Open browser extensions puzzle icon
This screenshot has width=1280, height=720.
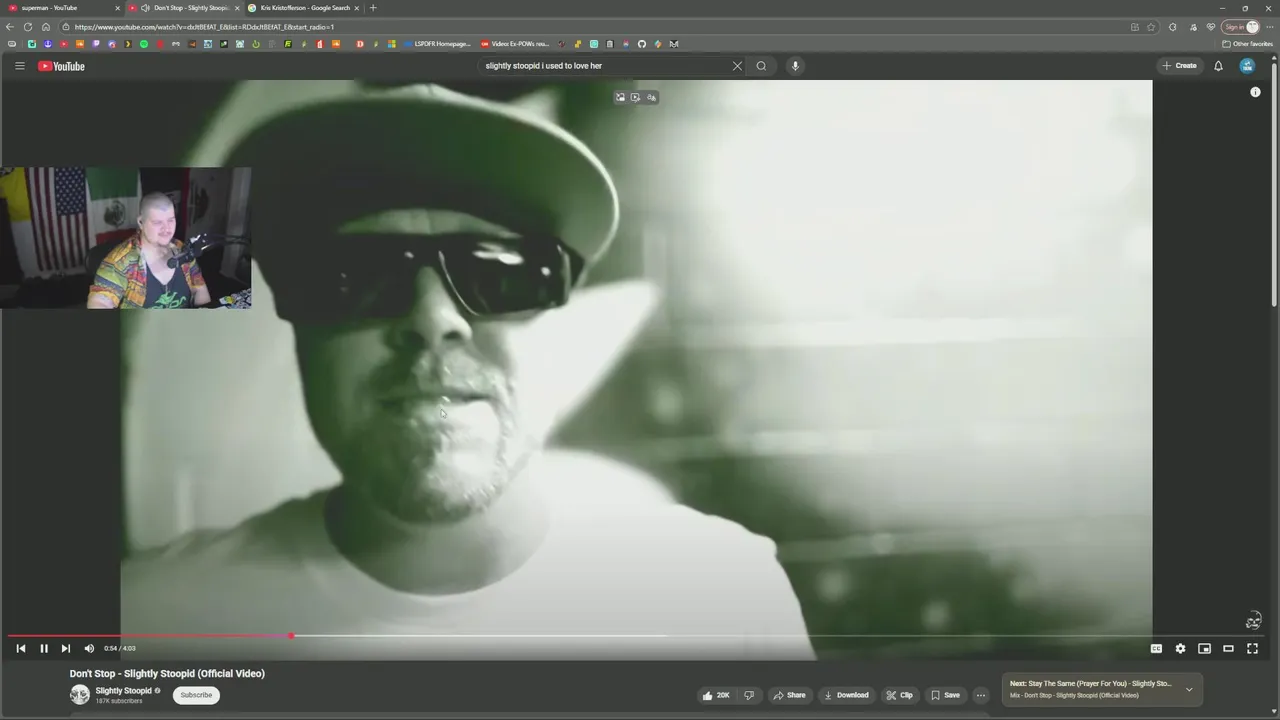pyautogui.click(x=1172, y=27)
